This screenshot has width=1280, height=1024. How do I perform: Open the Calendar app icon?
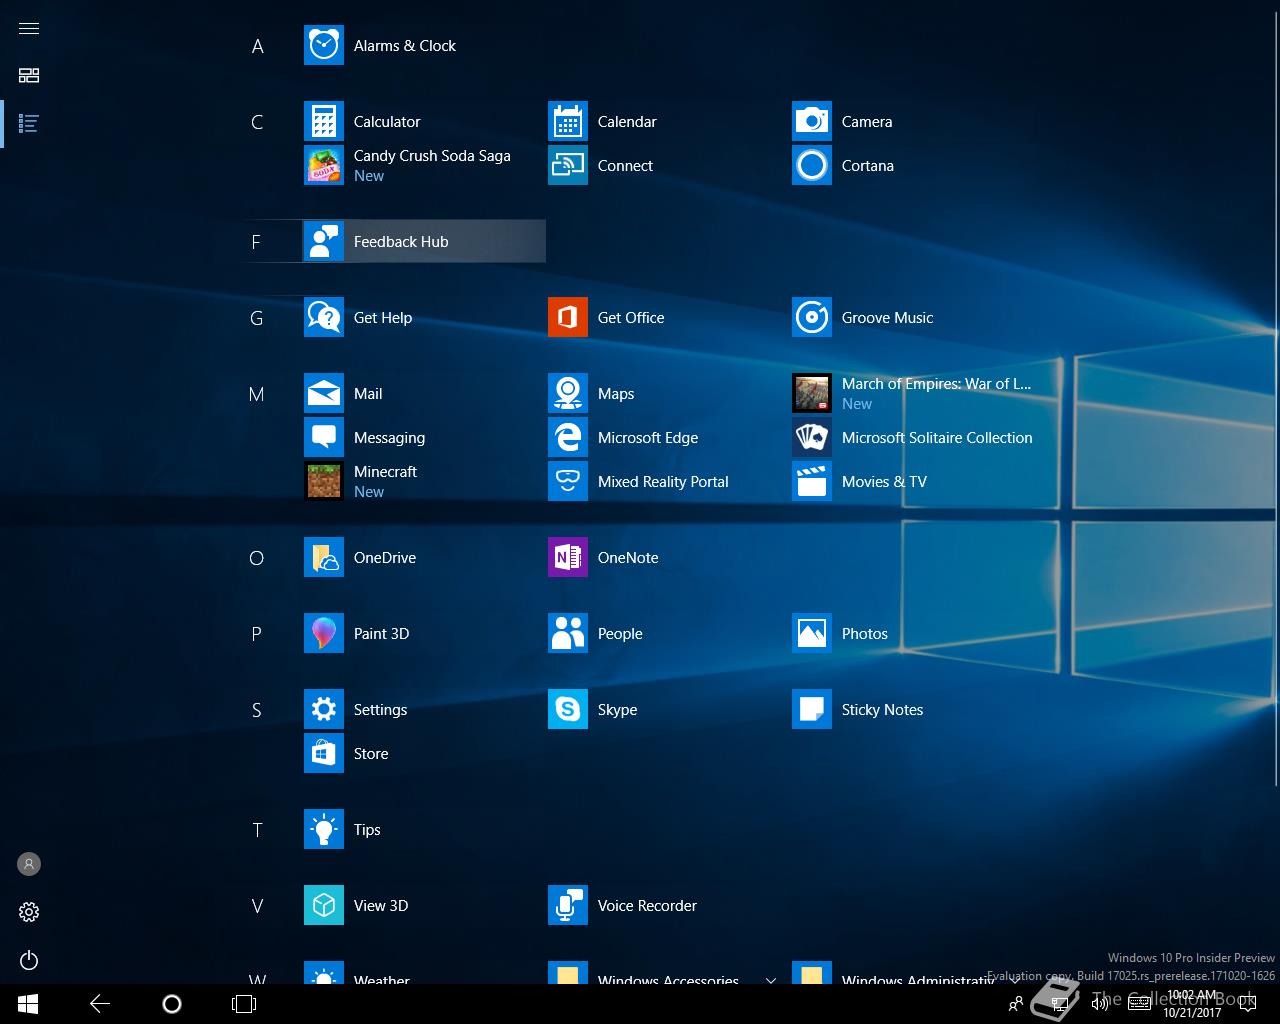pos(568,122)
